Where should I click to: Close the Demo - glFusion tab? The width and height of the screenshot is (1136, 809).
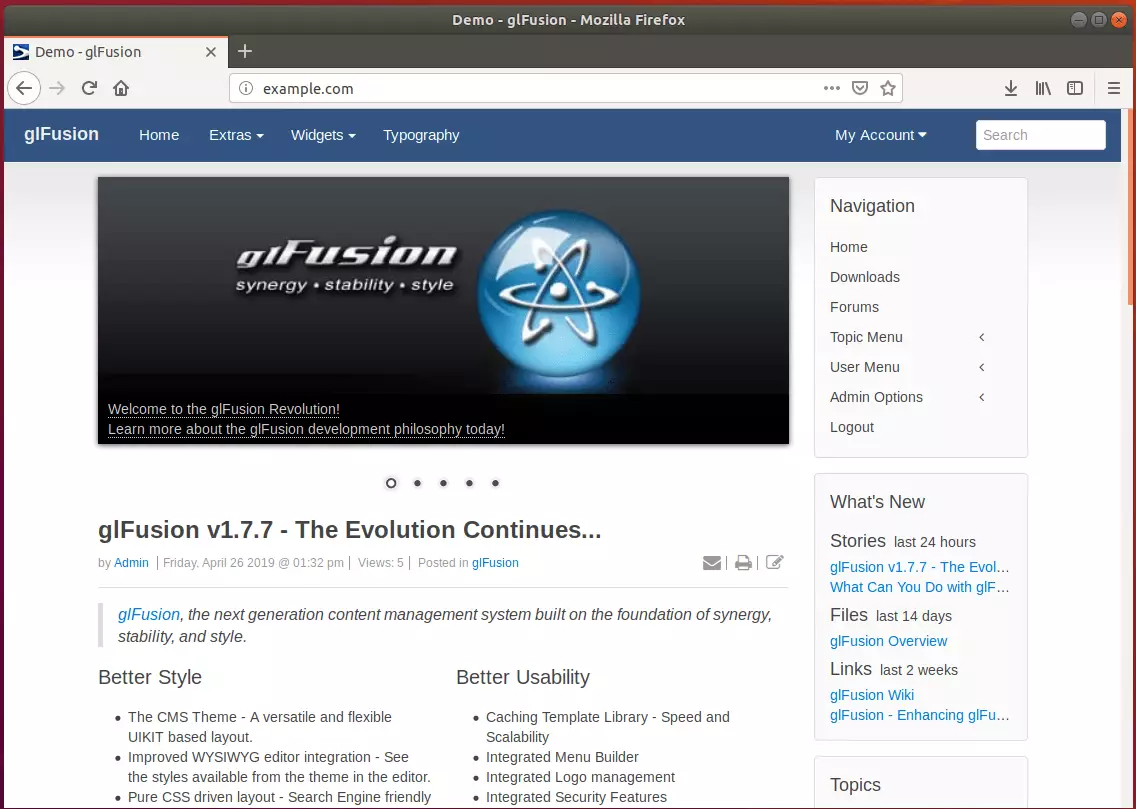point(211,52)
